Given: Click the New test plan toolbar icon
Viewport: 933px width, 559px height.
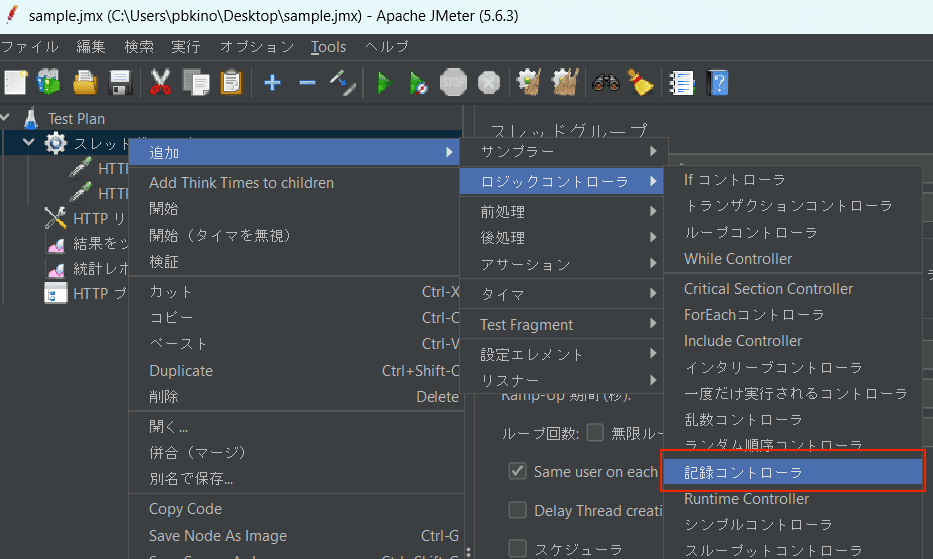Looking at the screenshot, I should click(16, 83).
